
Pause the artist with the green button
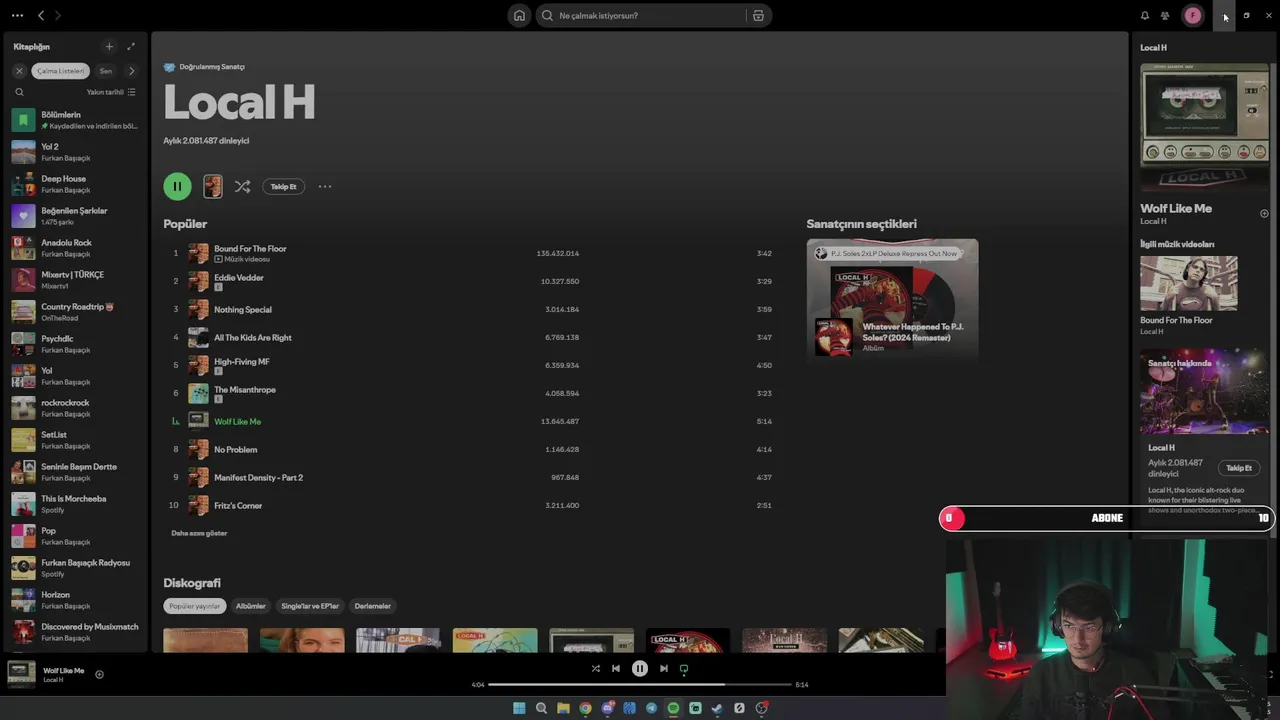coord(177,186)
